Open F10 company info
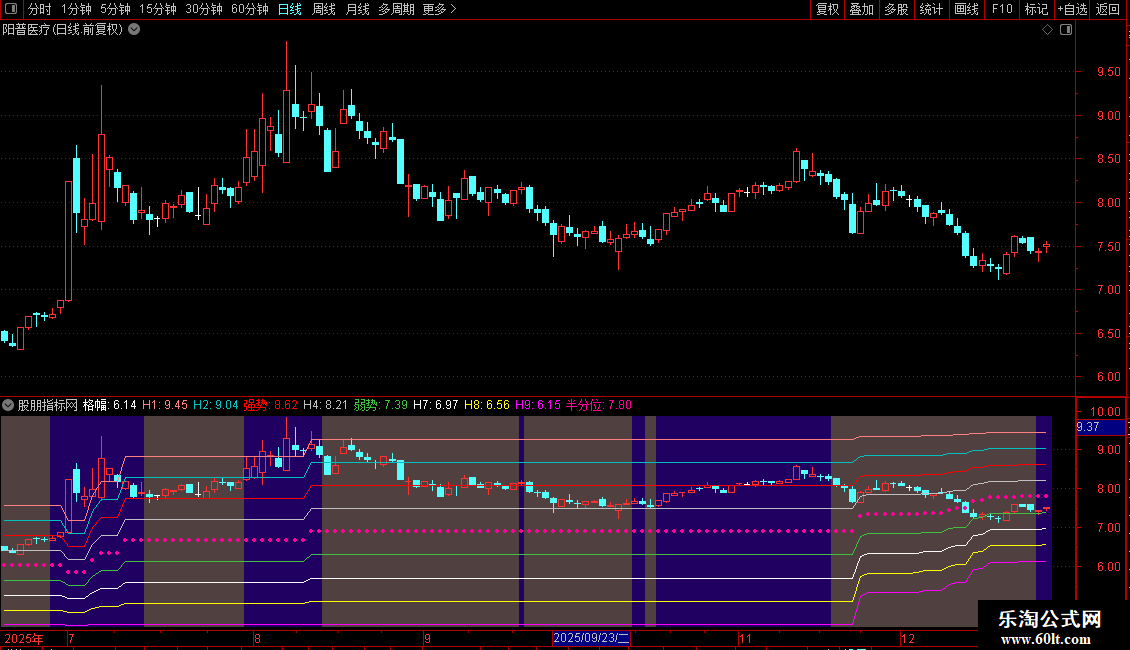 1002,9
